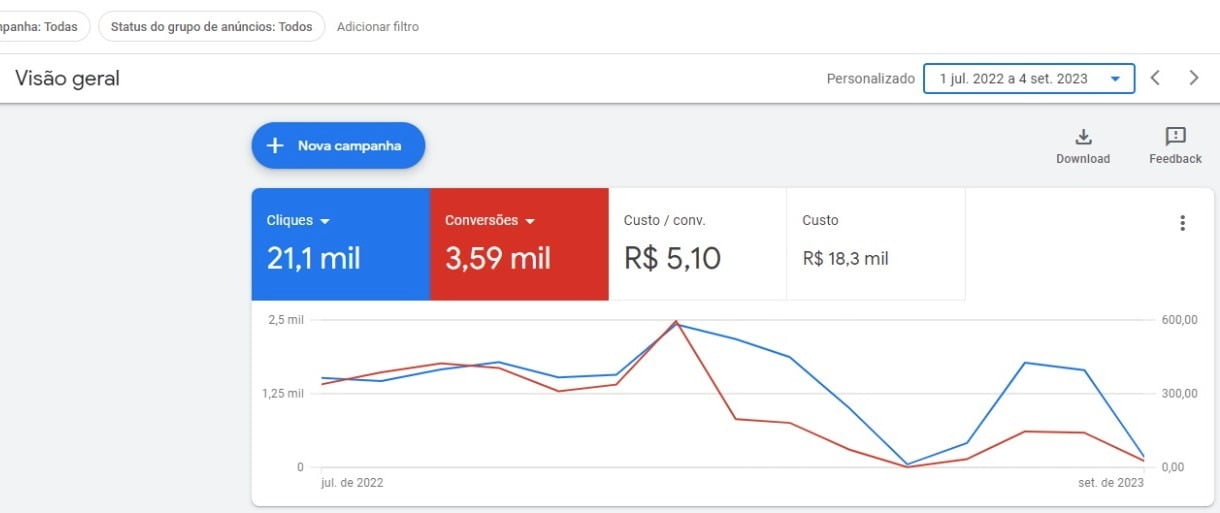Open the three-dot chart options menu
The height and width of the screenshot is (513, 1220).
1182,223
